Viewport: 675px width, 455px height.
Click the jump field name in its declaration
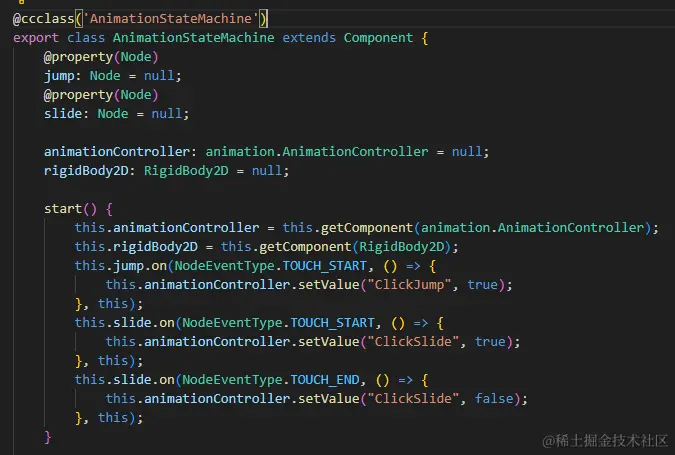59,76
